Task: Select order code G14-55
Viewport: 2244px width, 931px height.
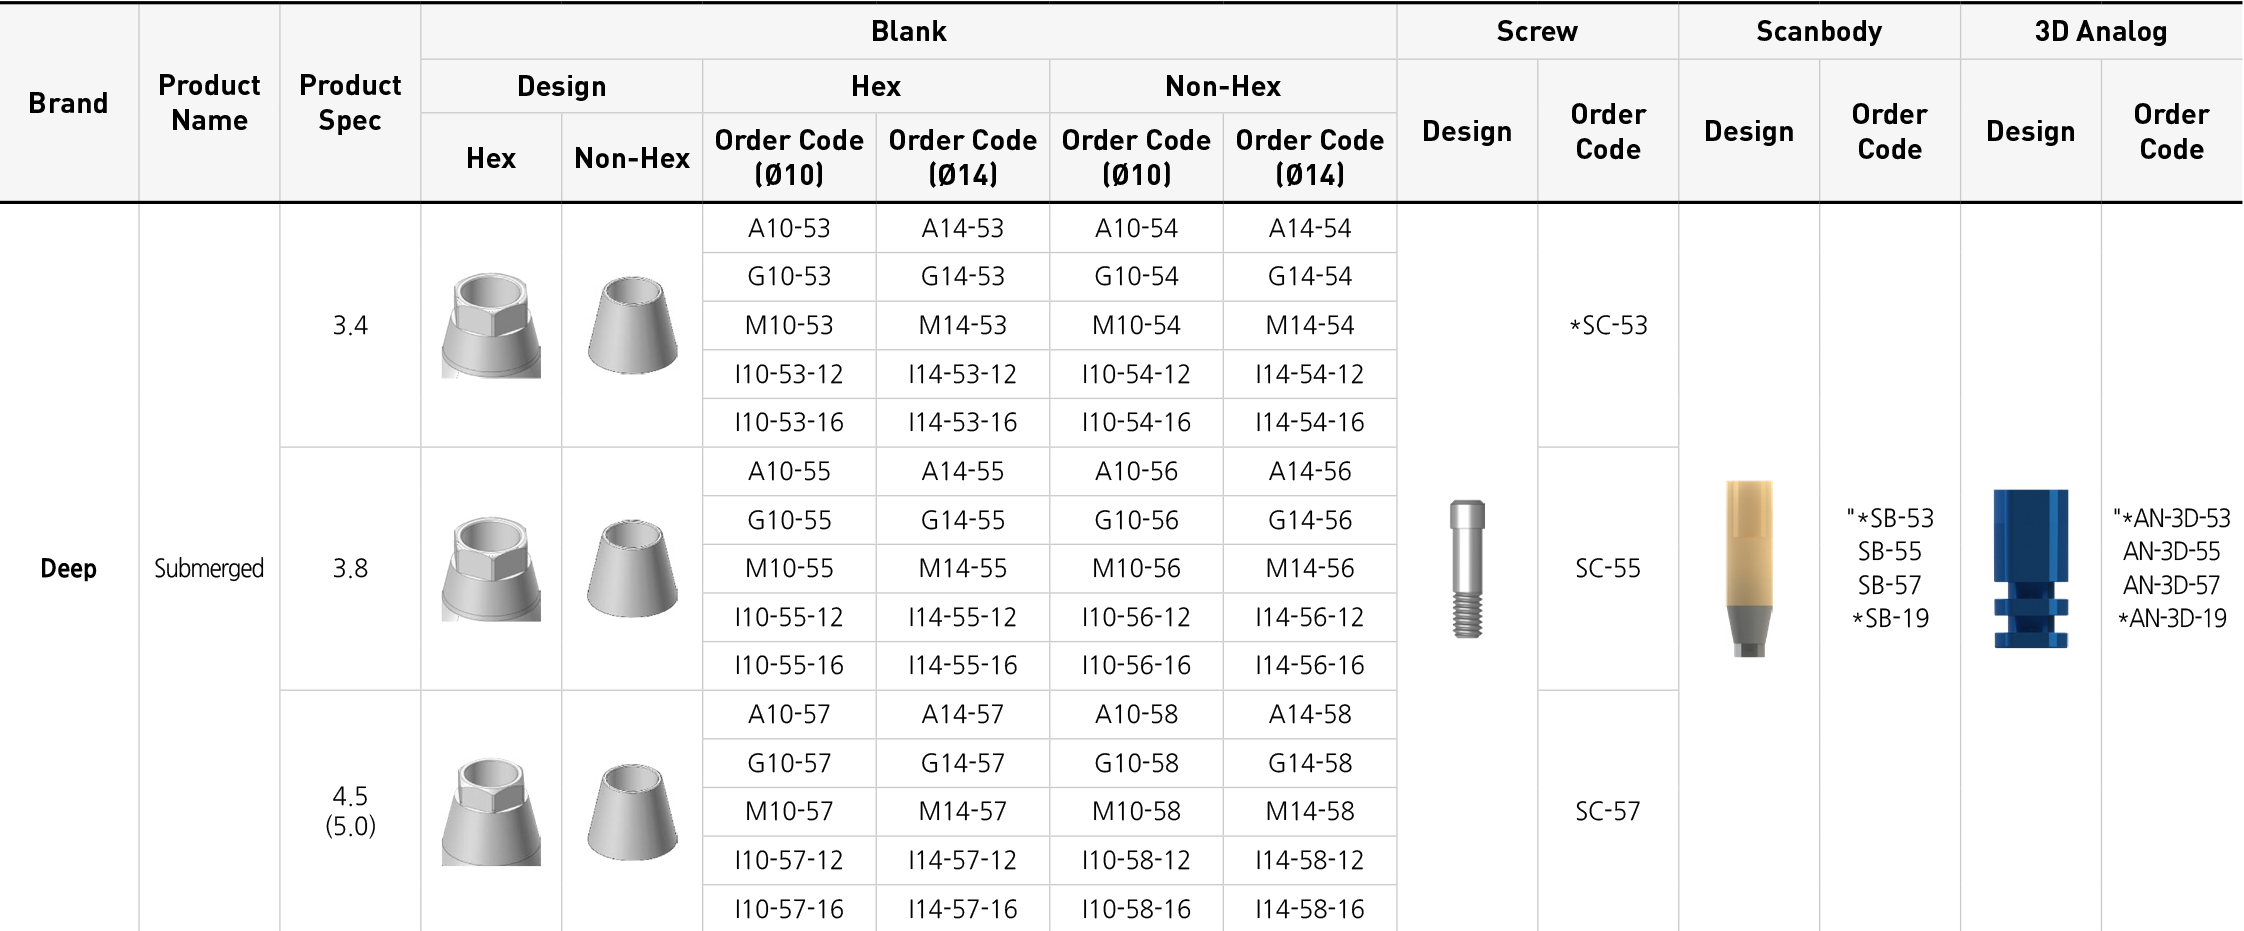Action: tap(962, 520)
